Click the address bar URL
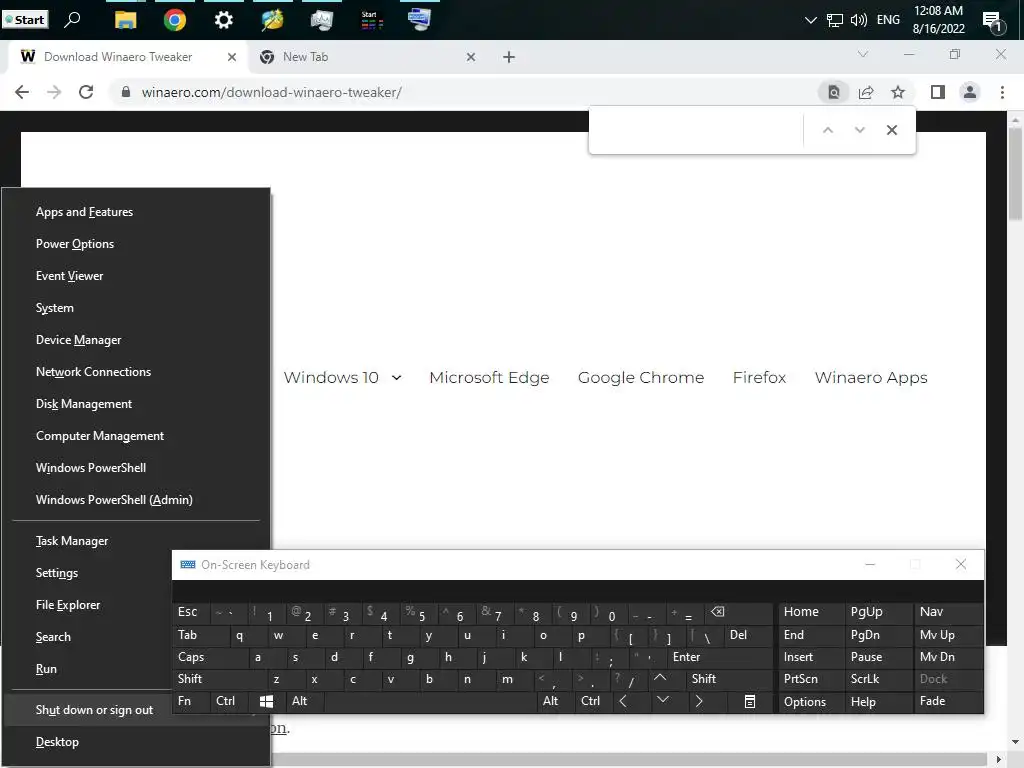This screenshot has width=1024, height=768. tap(271, 92)
